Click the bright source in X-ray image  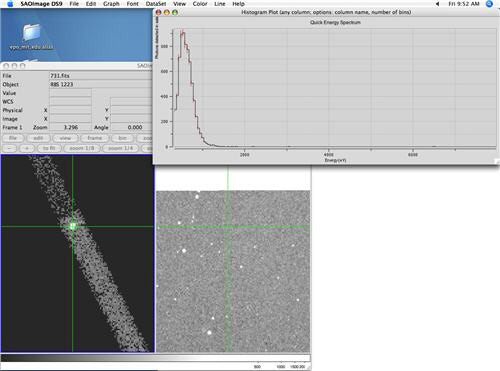[73, 226]
